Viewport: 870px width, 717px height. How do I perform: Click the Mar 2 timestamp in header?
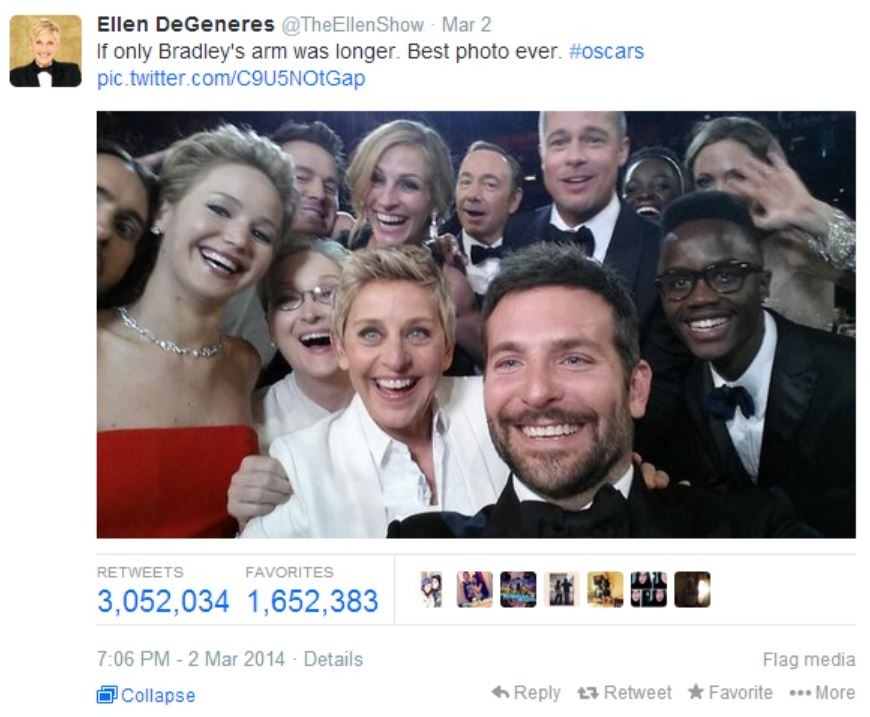[x=466, y=24]
